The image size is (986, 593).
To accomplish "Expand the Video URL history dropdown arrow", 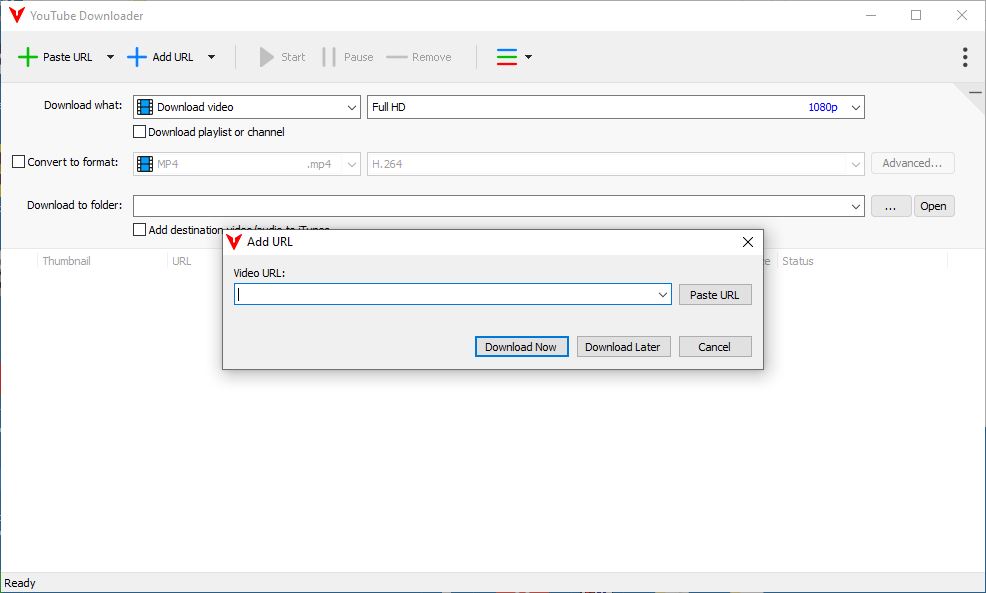I will click(x=663, y=294).
